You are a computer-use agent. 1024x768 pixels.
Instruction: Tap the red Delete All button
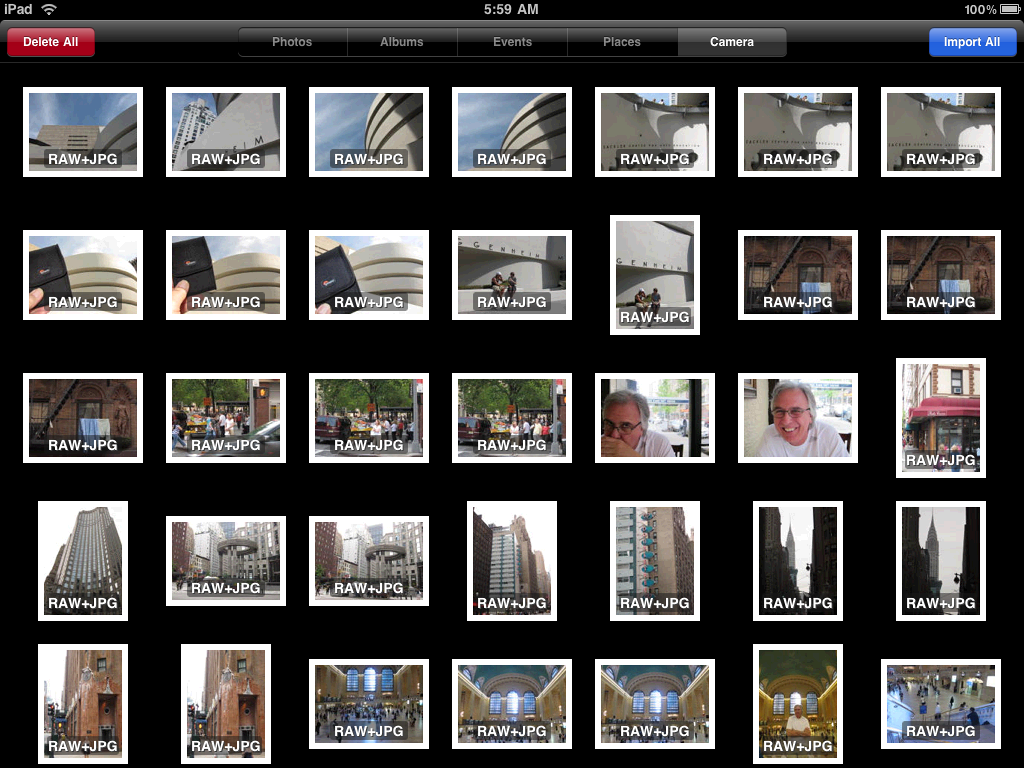coord(51,42)
